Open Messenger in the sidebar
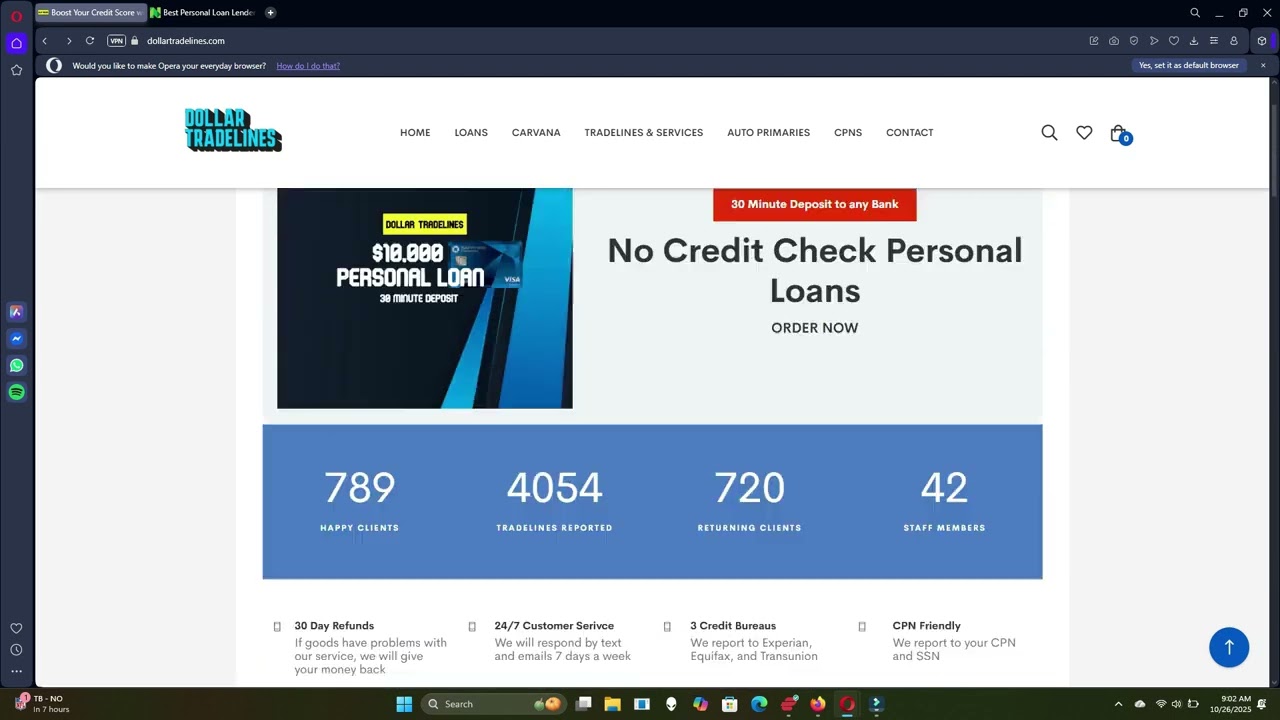The width and height of the screenshot is (1280, 720). click(x=16, y=339)
